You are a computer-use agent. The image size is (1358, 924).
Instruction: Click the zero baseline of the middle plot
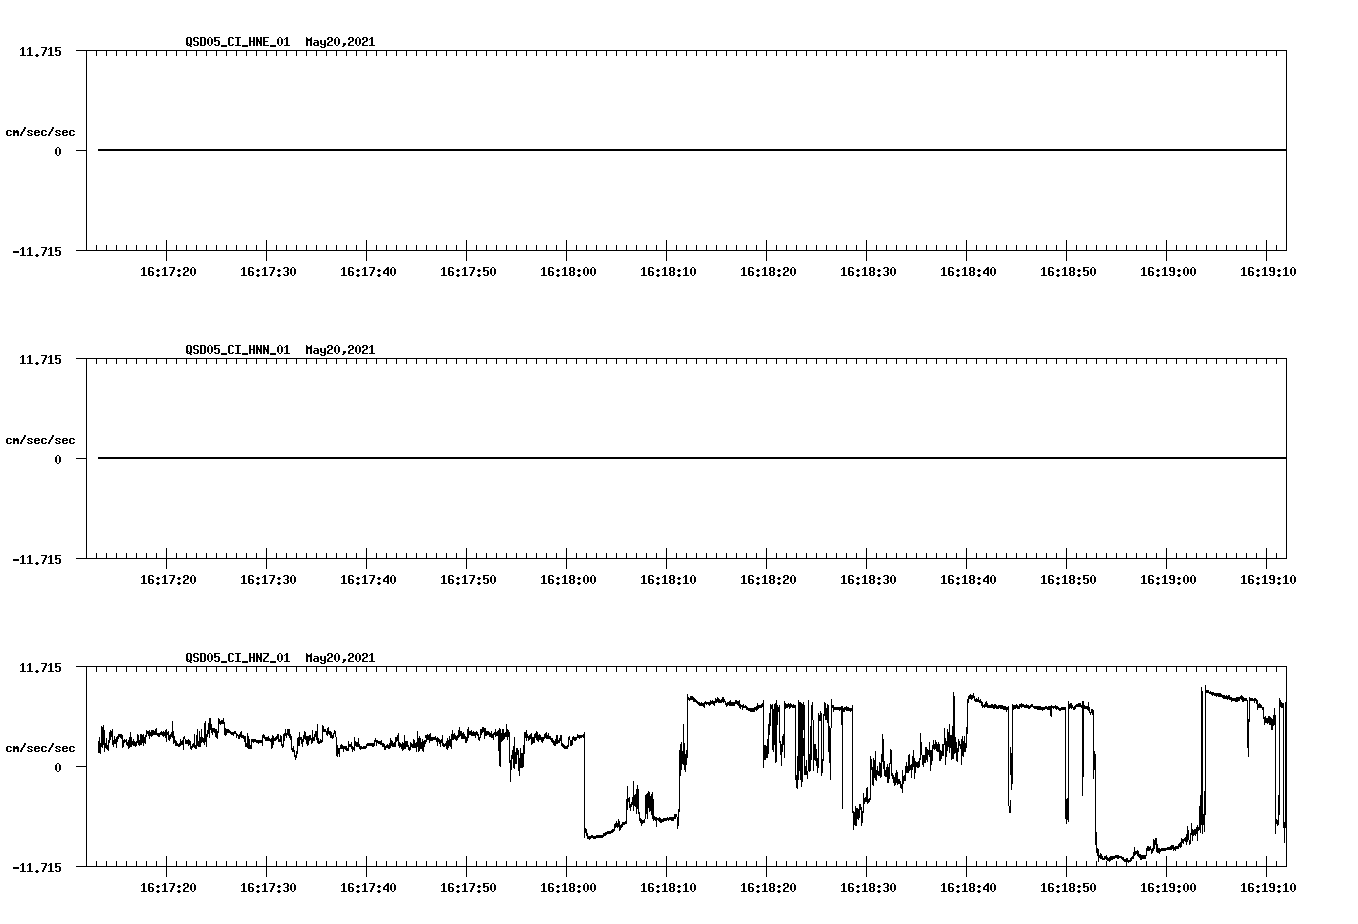[900, 458]
